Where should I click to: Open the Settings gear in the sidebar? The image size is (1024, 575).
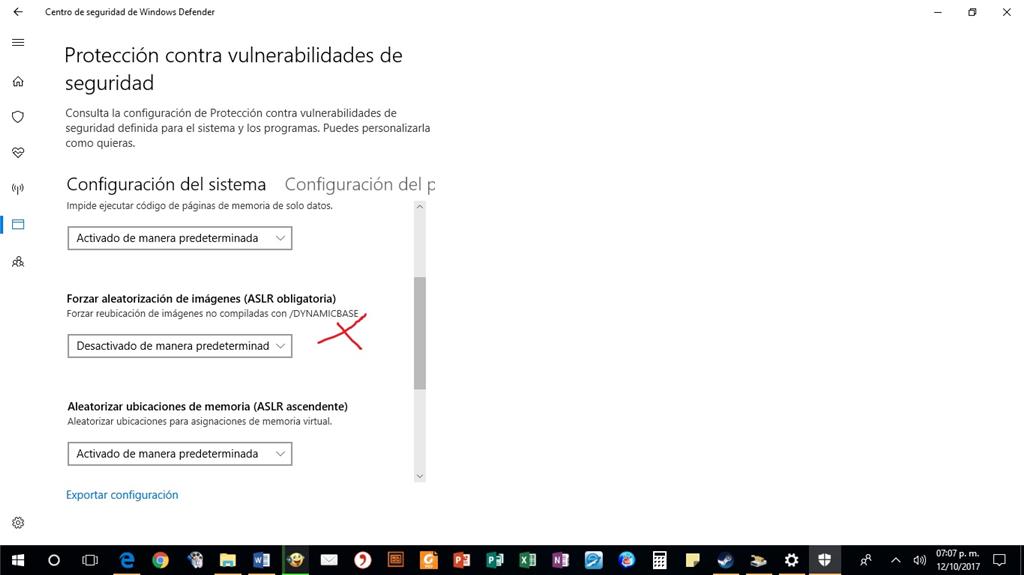click(x=18, y=523)
